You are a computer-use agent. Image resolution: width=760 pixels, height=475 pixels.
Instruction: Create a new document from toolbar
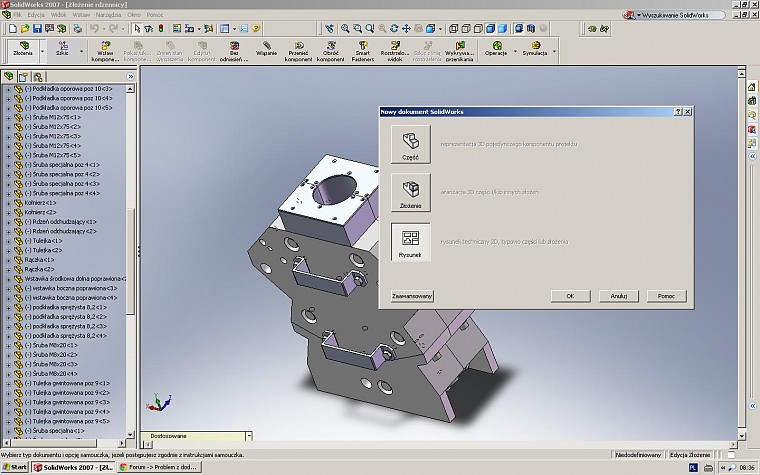click(13, 29)
